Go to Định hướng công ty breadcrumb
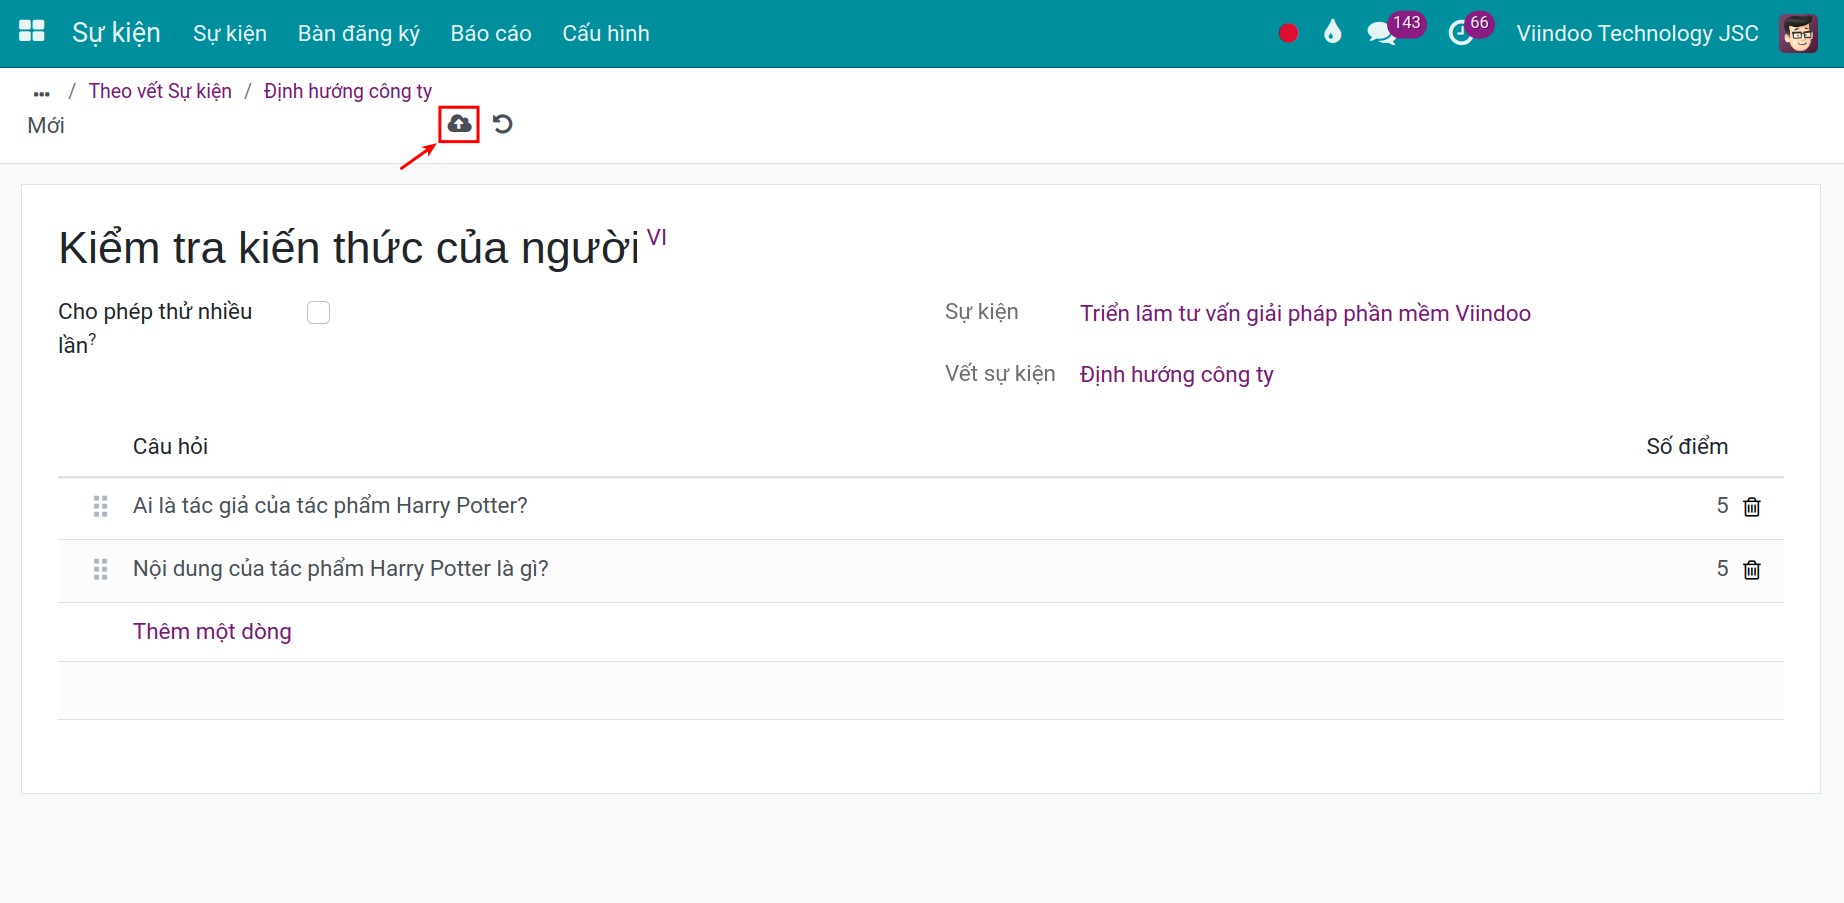The image size is (1844, 903). (x=348, y=91)
